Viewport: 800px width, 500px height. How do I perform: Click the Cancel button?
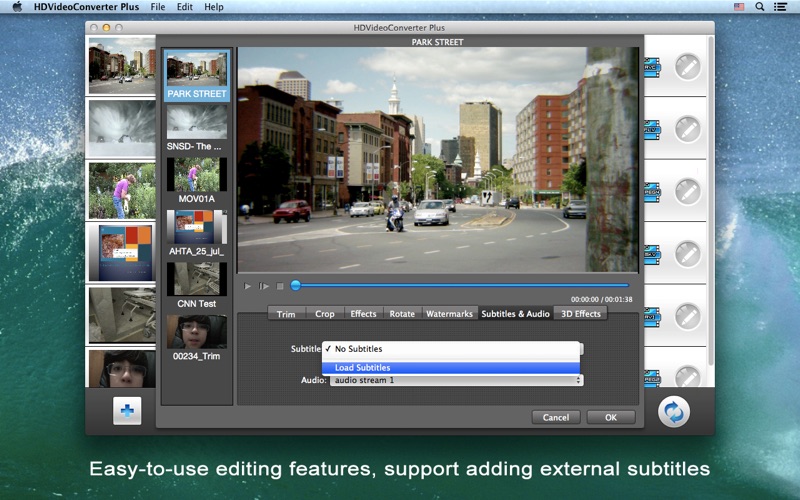556,417
